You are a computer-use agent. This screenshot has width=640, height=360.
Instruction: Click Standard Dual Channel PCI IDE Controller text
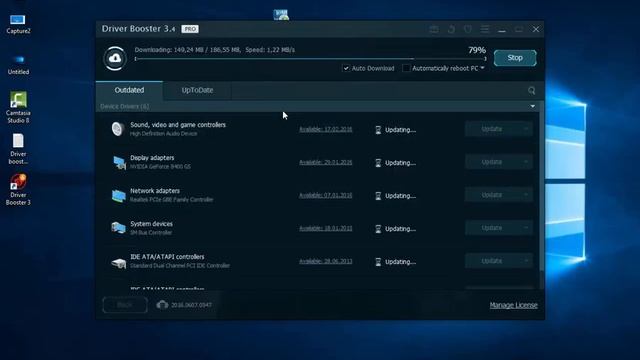click(x=180, y=266)
